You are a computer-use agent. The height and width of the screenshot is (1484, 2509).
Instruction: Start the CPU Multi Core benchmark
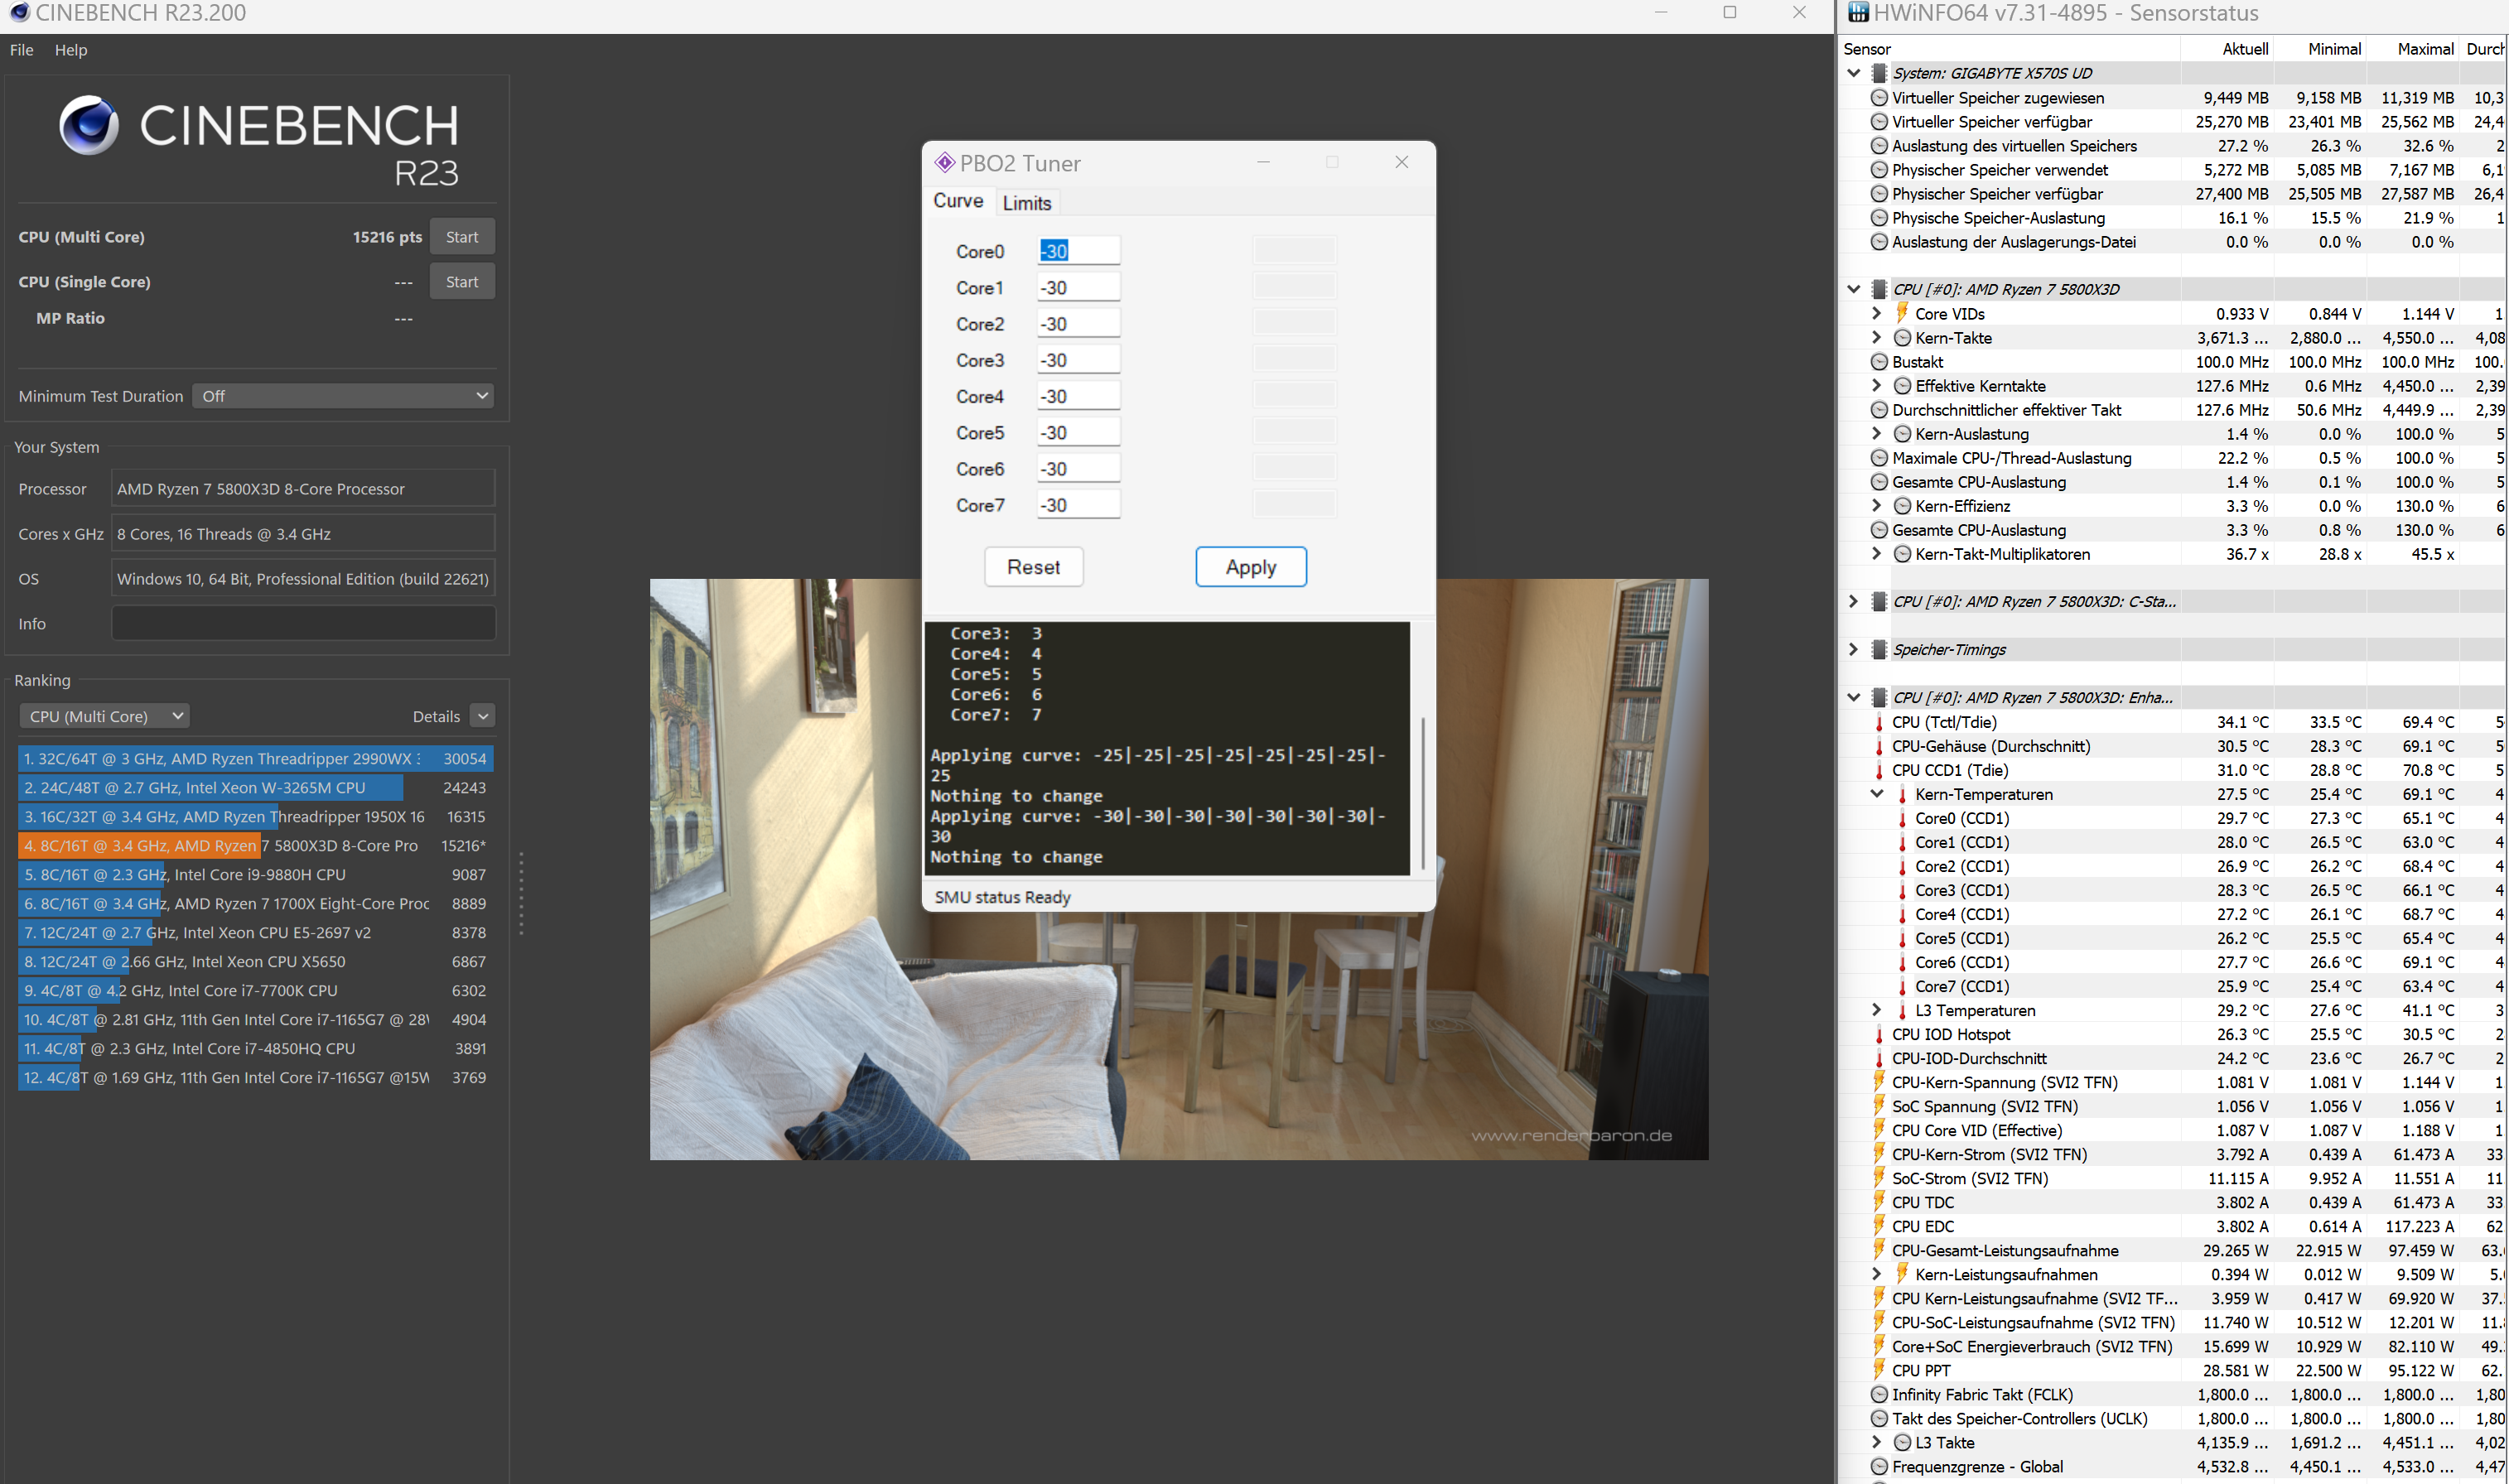[x=462, y=236]
